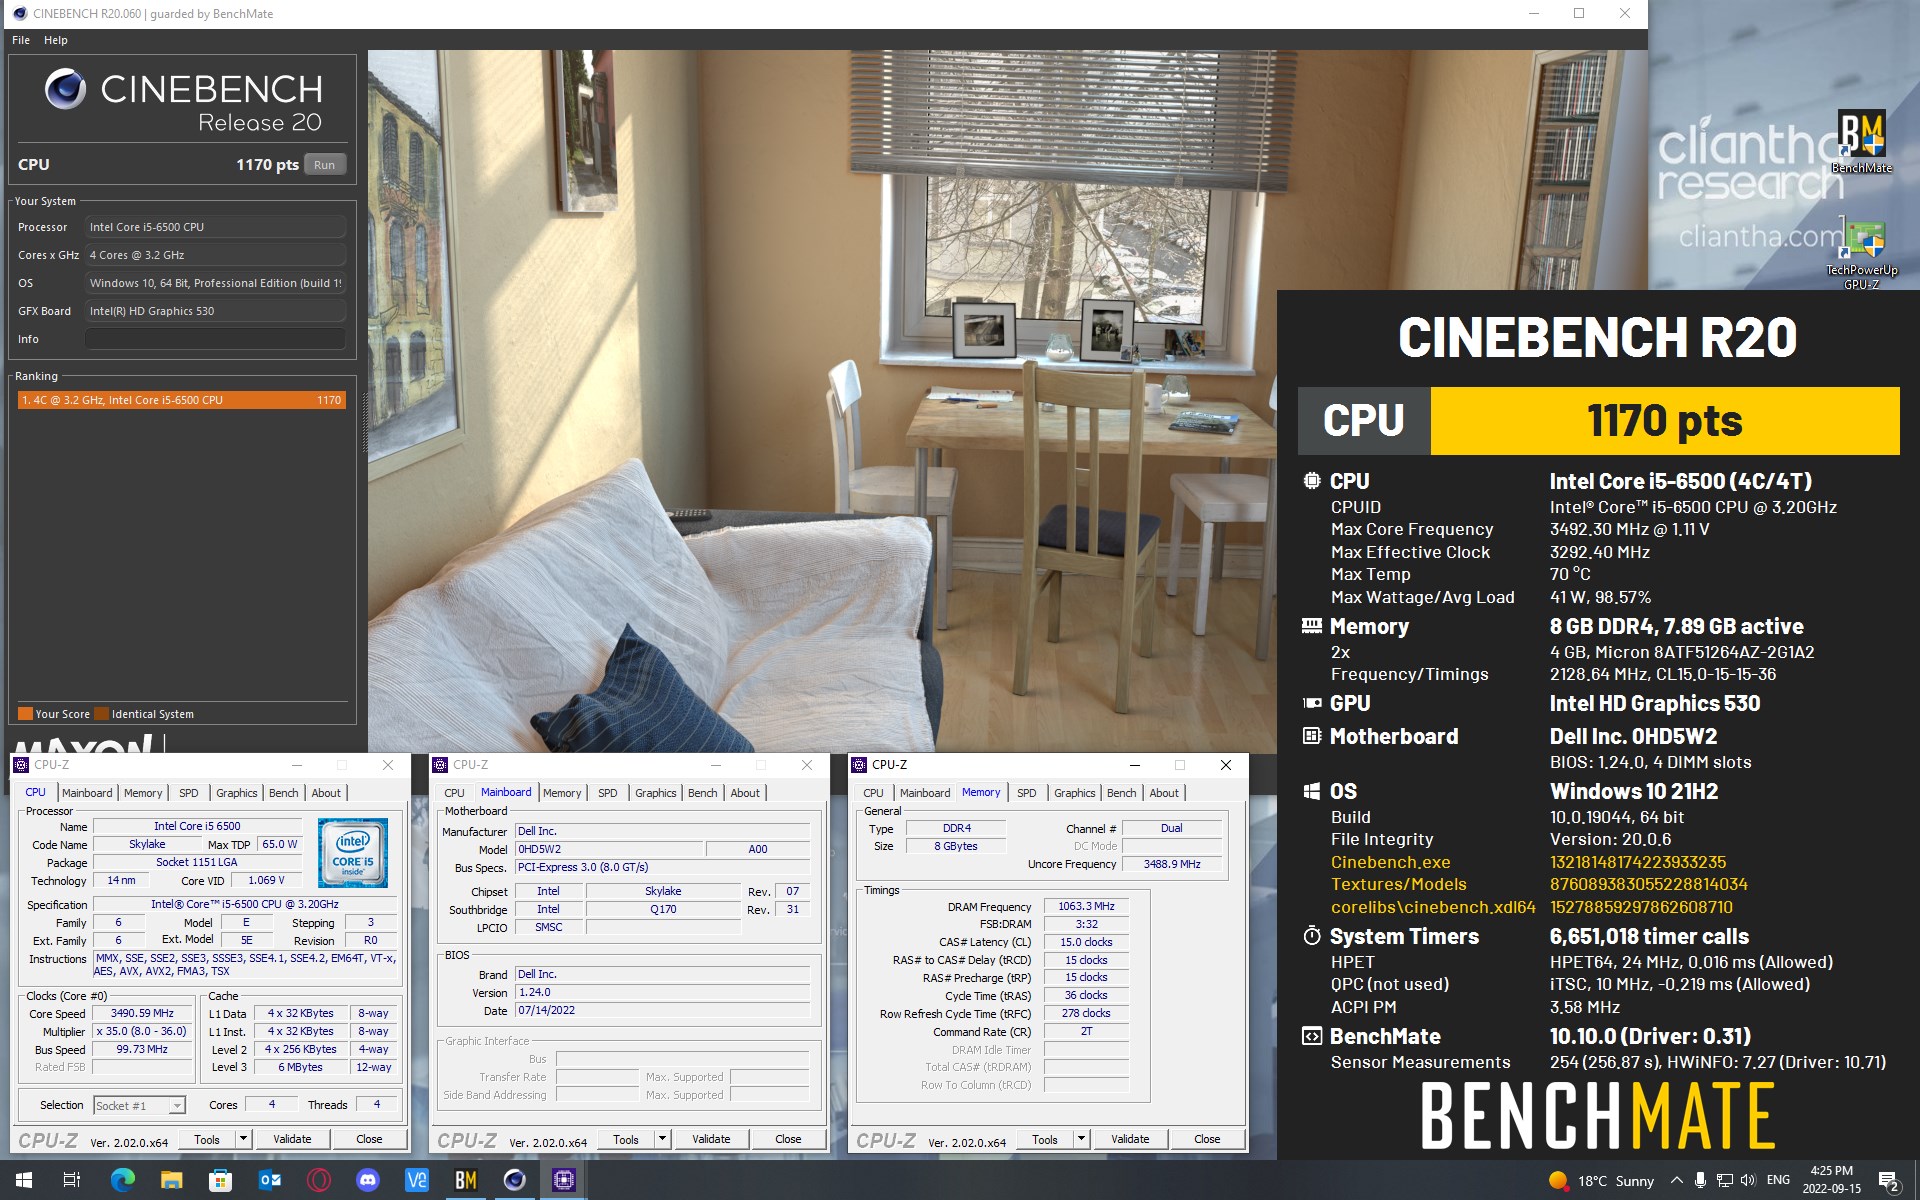Open File Explorer from the taskbar
Viewport: 1920px width, 1200px height.
point(171,1180)
